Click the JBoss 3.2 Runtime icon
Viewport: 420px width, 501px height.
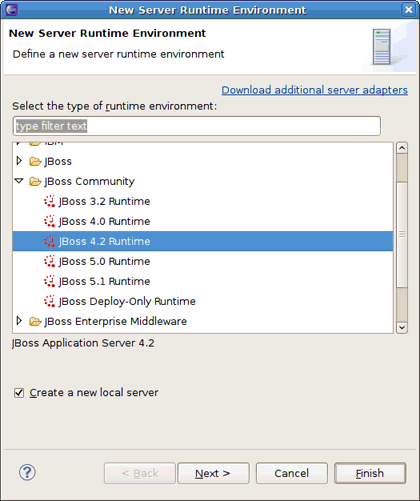tap(49, 201)
